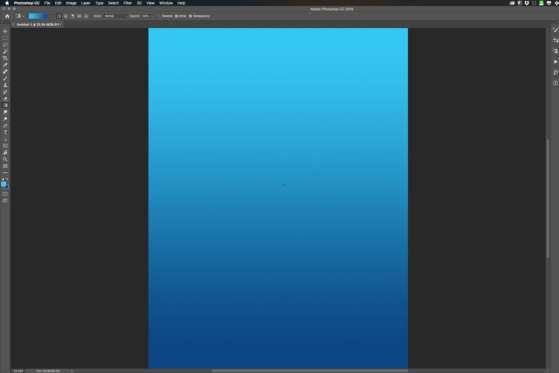The height and width of the screenshot is (373, 559).
Task: Toggle the Reverse gradient checkbox
Action: coord(166,16)
